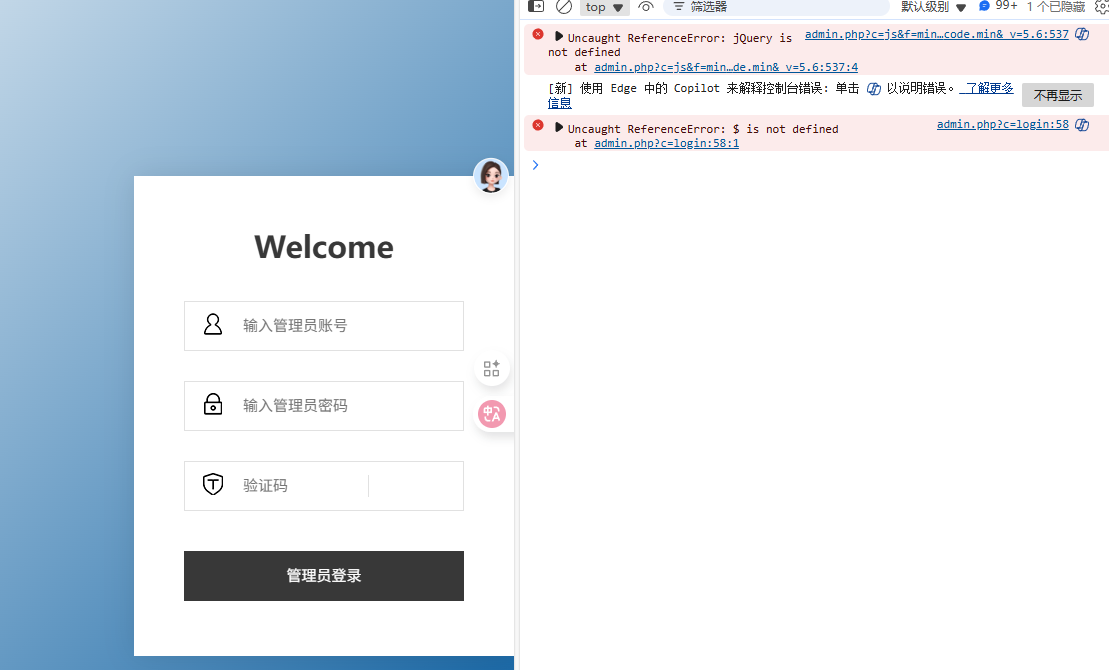Screen dimensions: 1109x670
Task: Click the Copilot icon on the jQuery error
Action: (1082, 34)
